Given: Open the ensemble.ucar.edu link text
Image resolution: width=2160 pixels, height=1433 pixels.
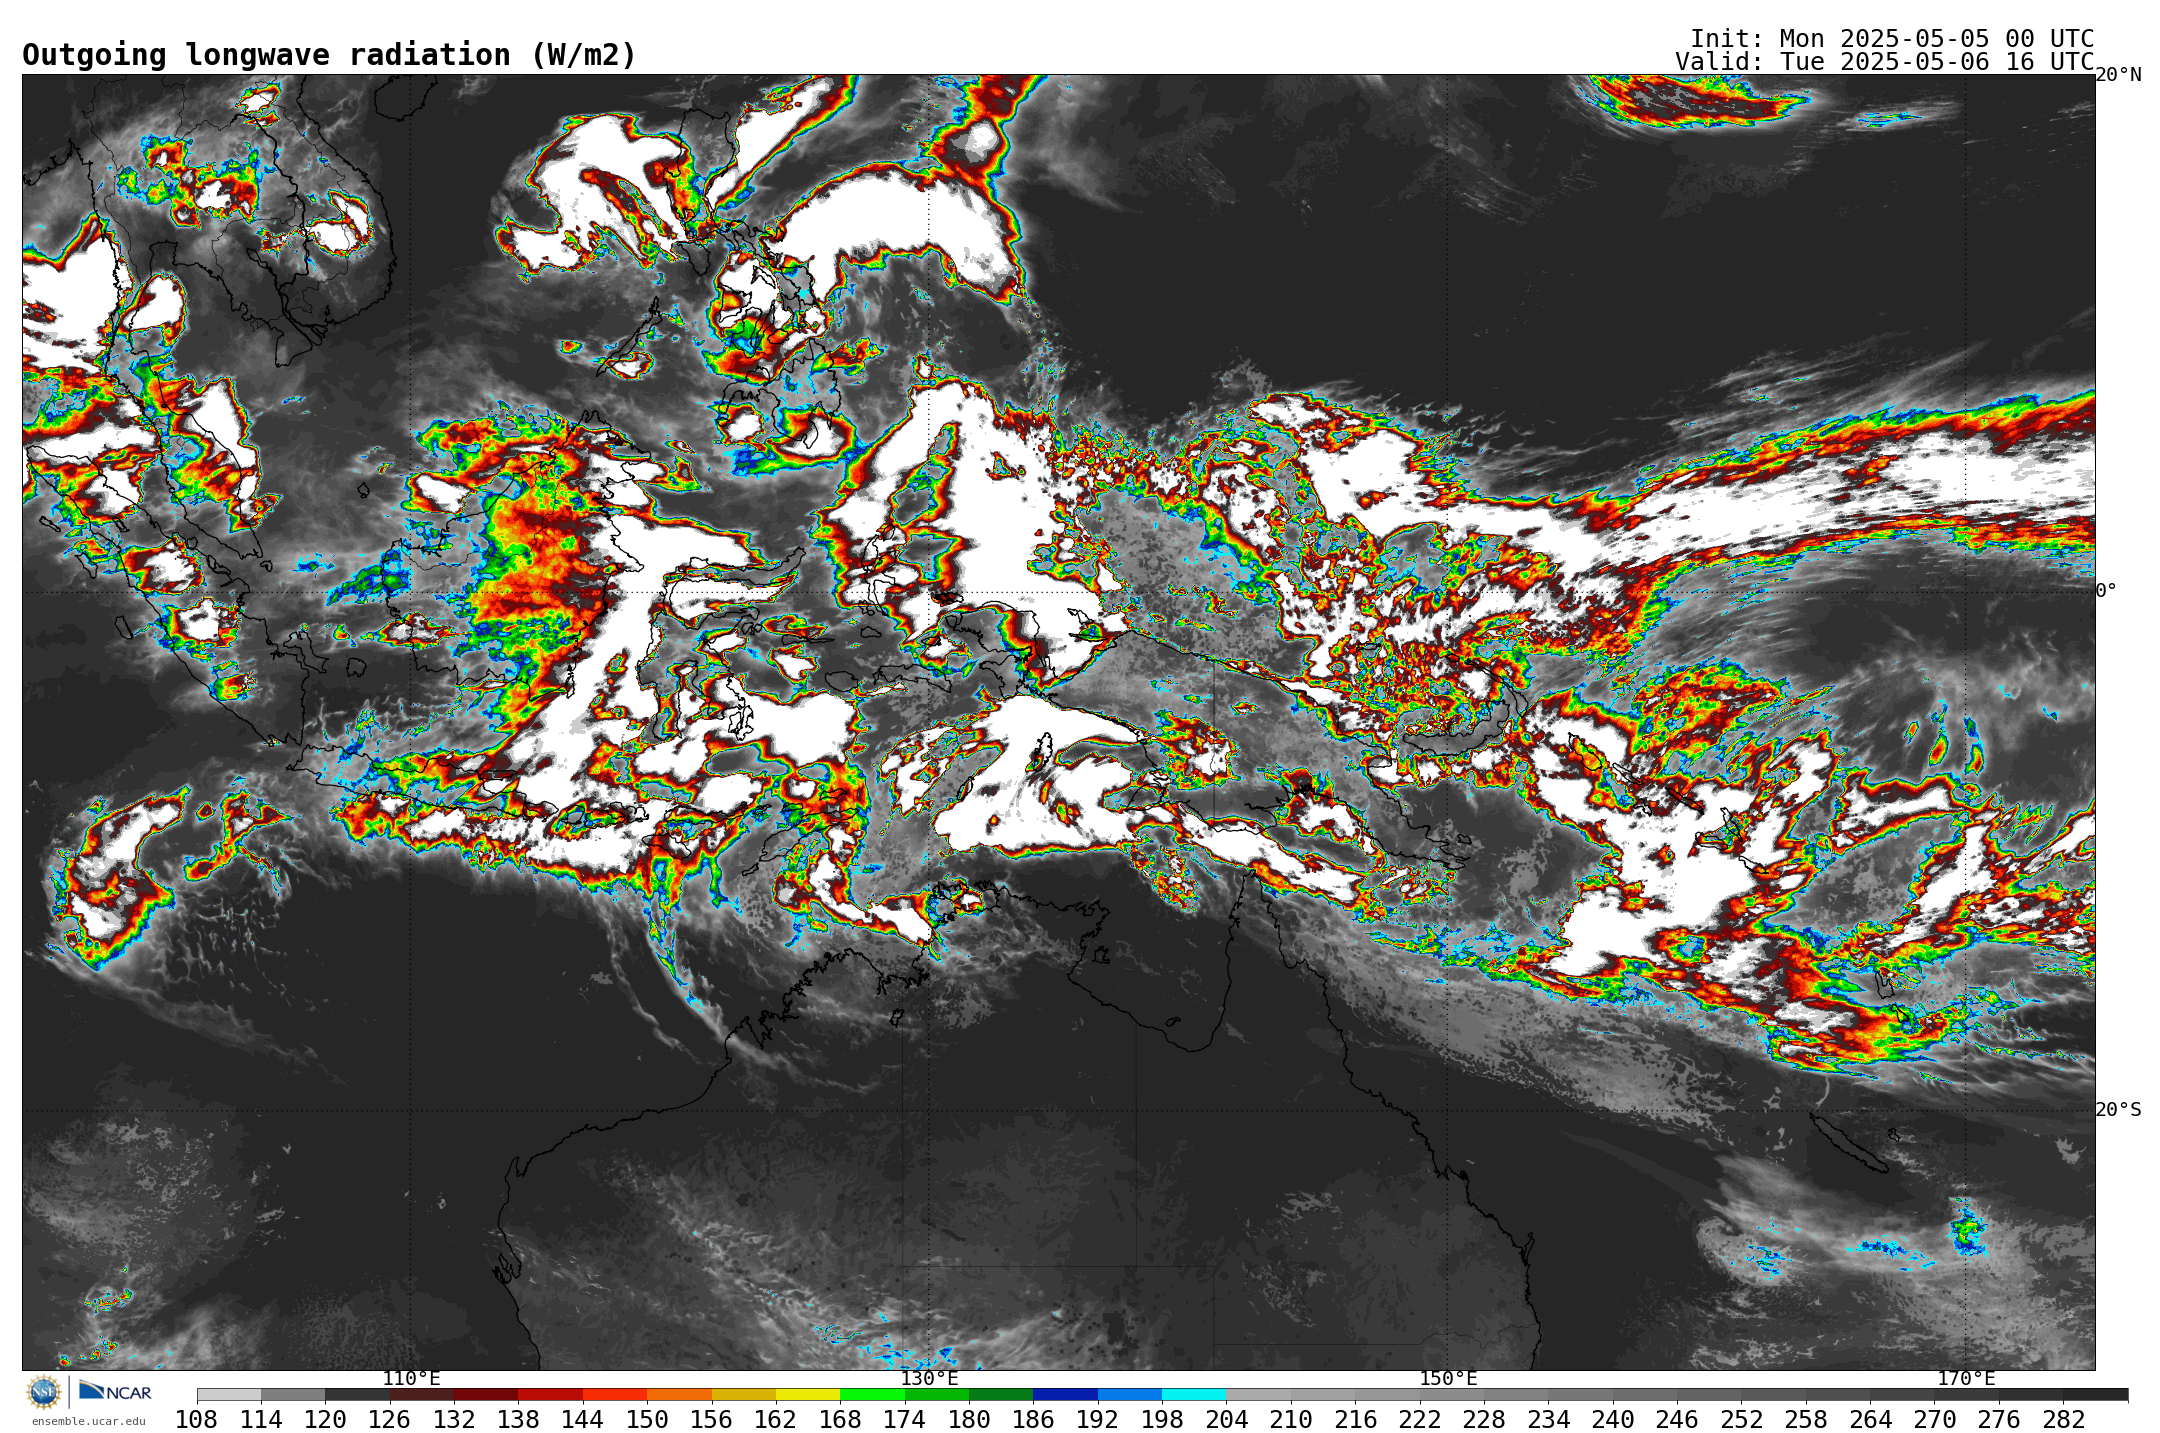Looking at the screenshot, I should (89, 1421).
